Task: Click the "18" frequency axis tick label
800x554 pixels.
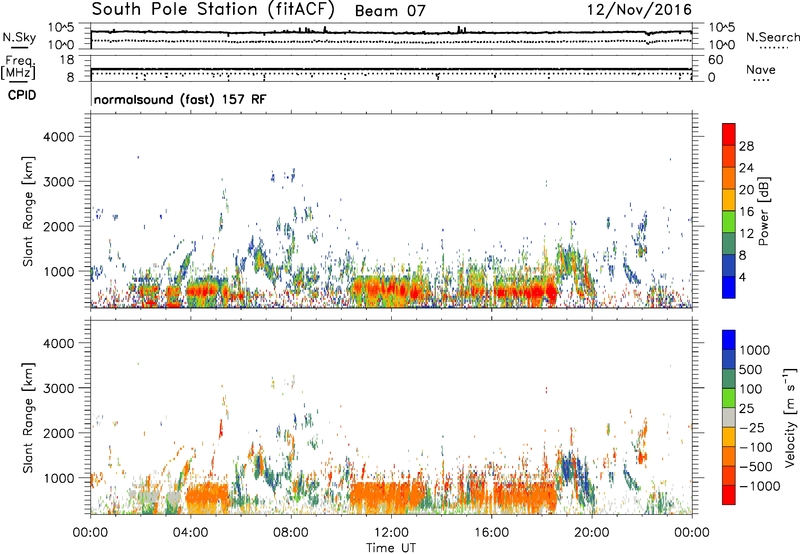Action: coord(67,60)
